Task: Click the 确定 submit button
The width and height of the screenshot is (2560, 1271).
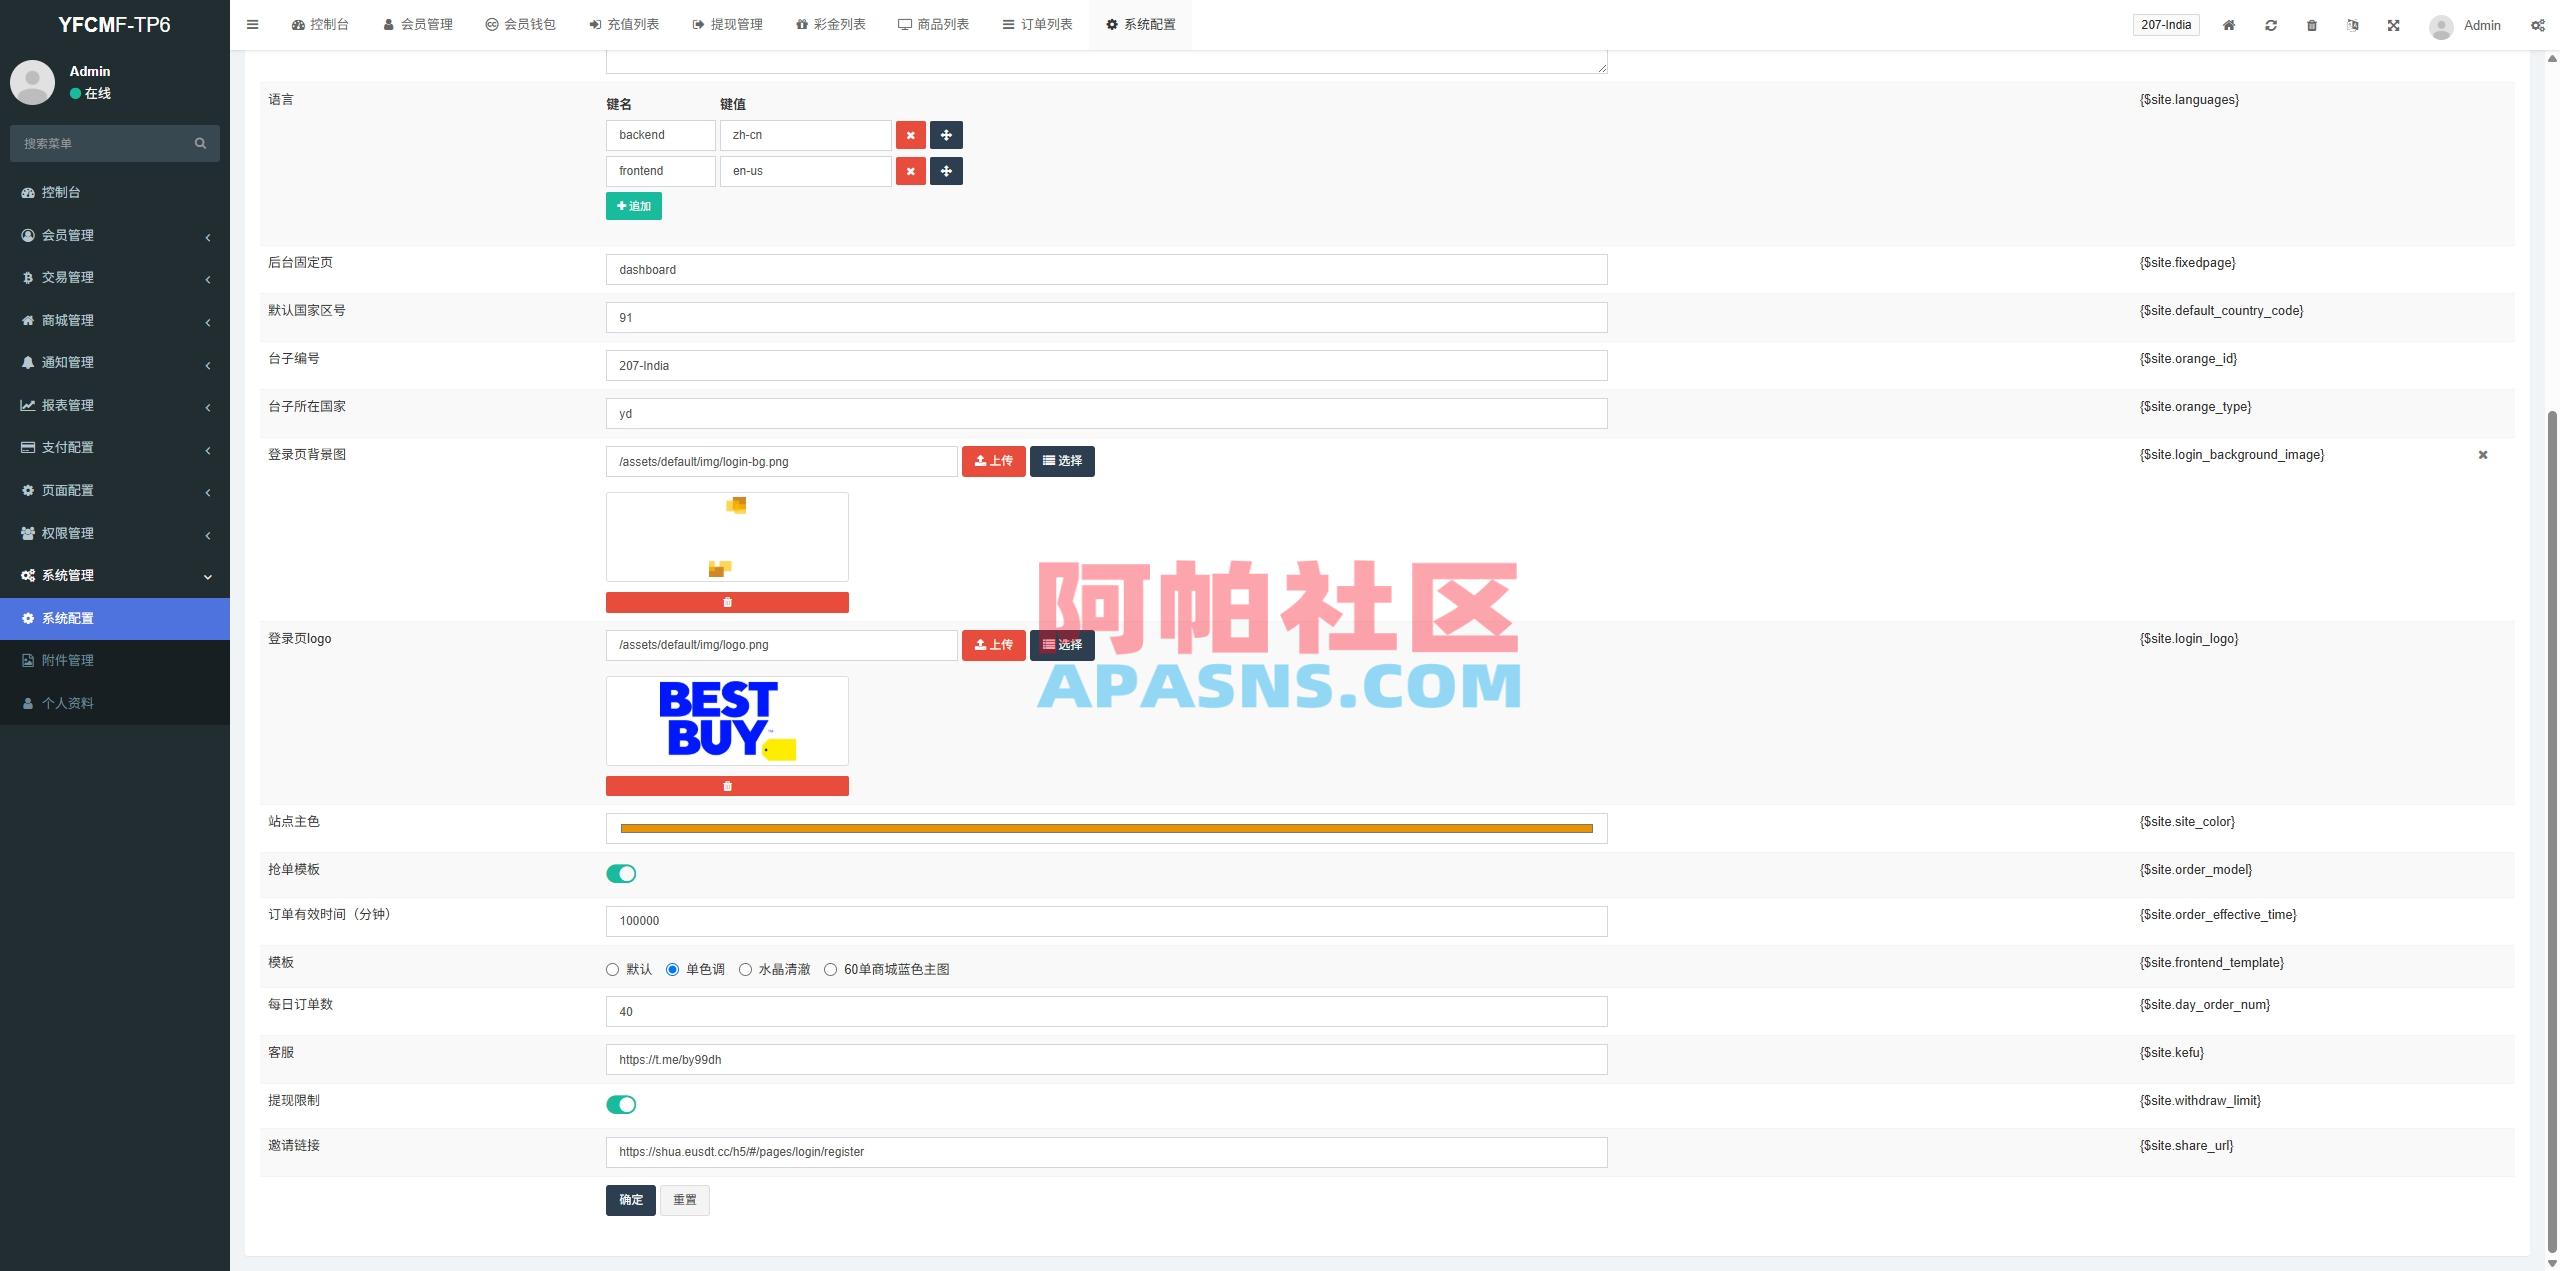Action: pos(630,1199)
